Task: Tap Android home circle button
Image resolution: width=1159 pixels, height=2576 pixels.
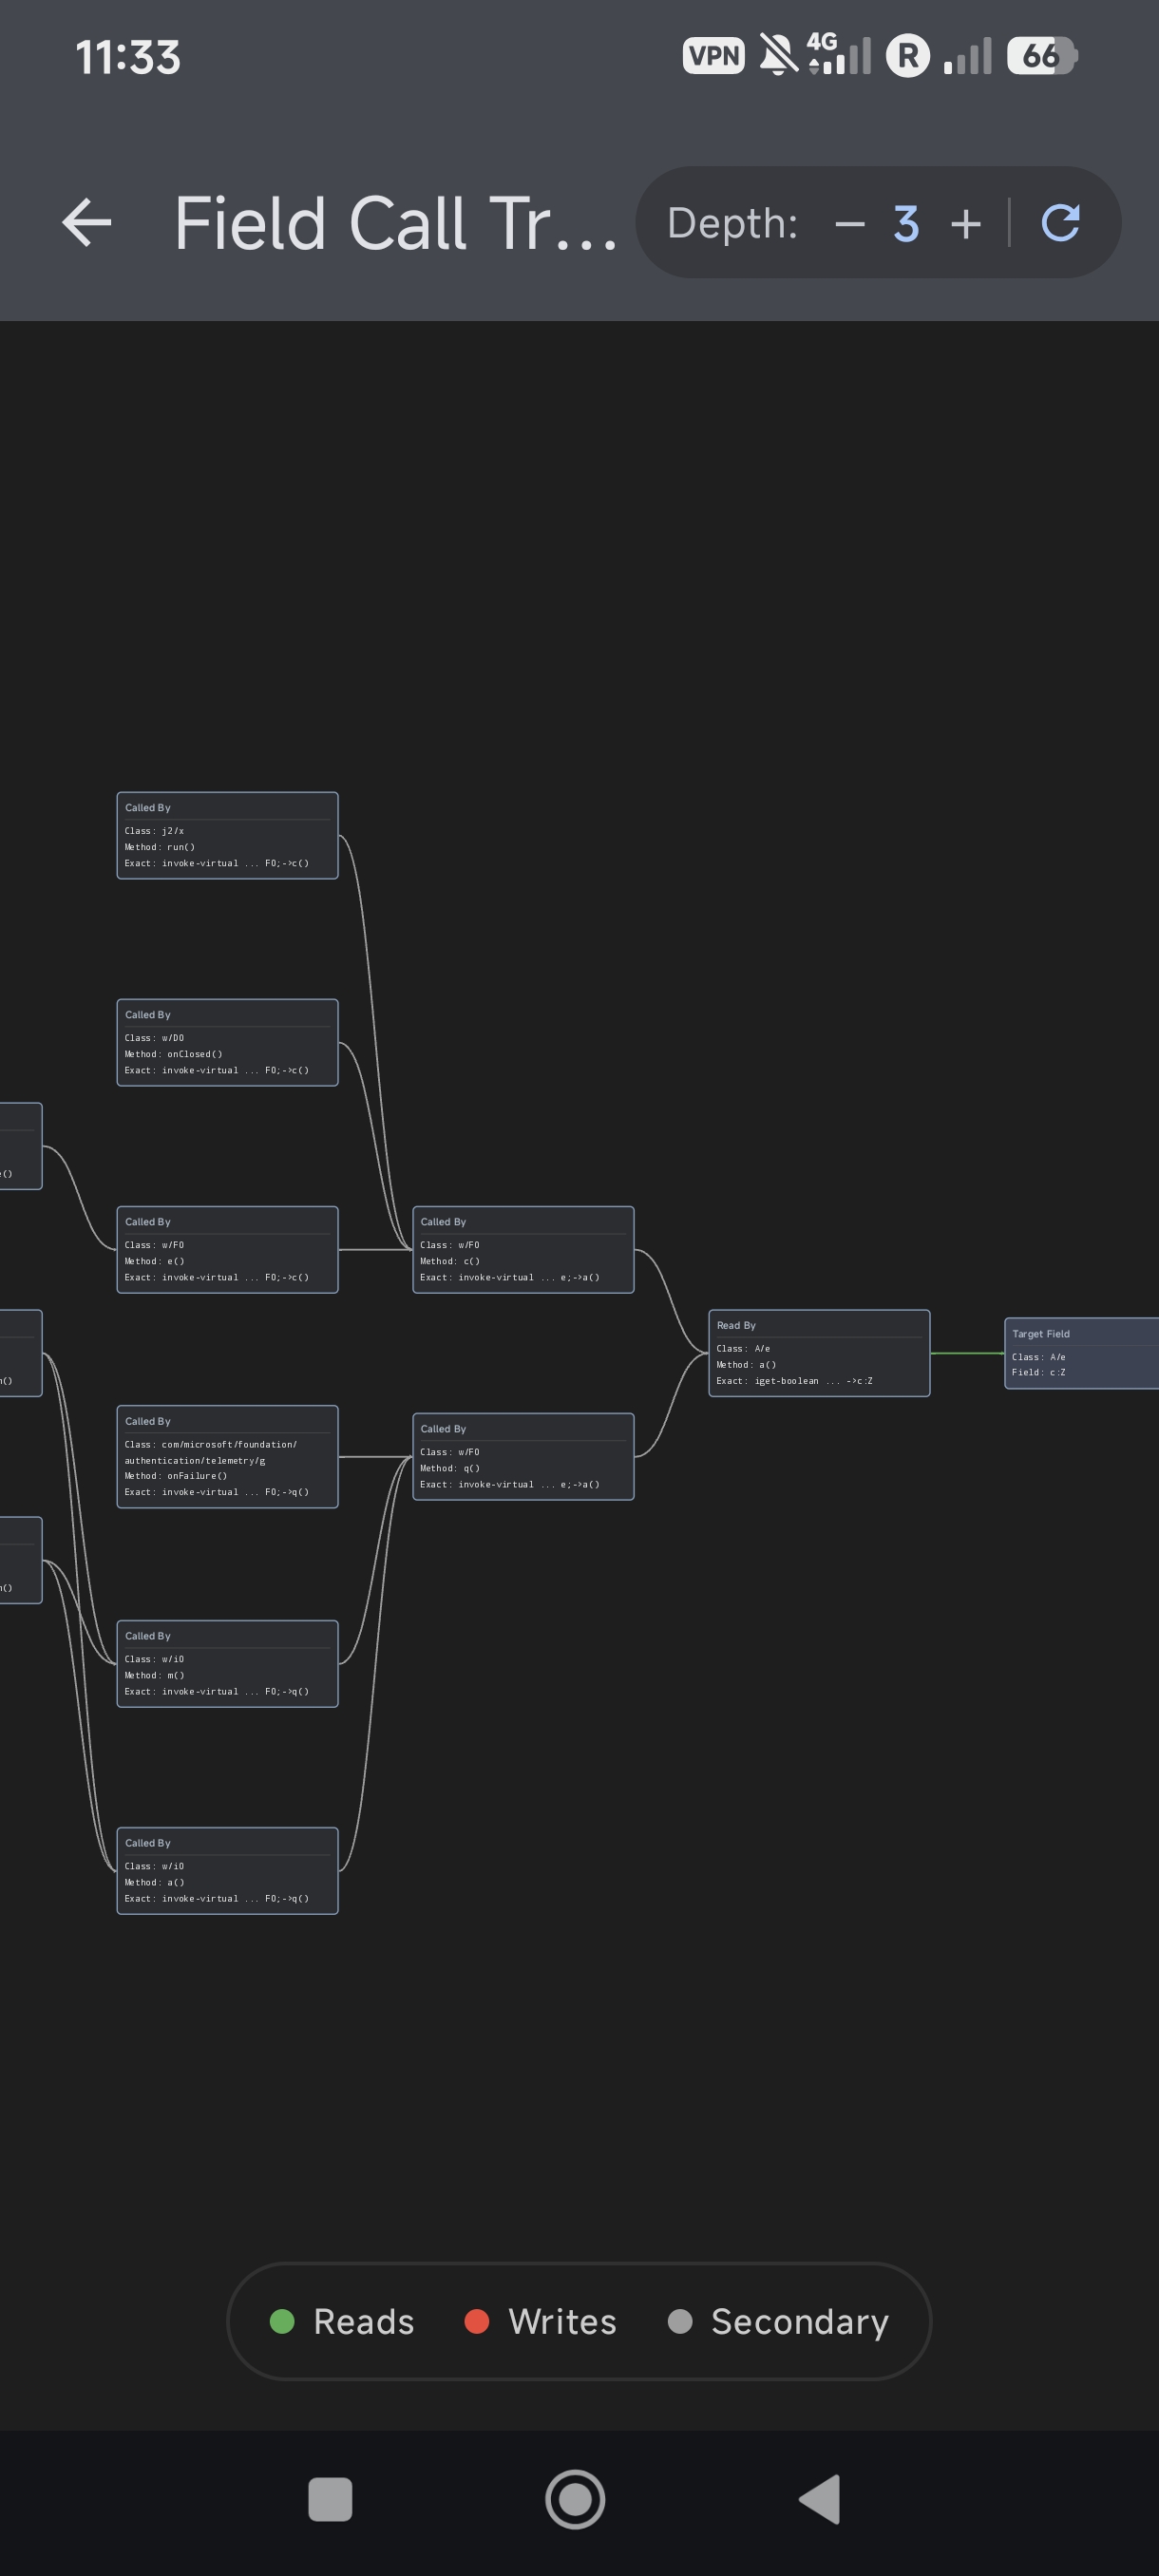Action: tap(575, 2499)
